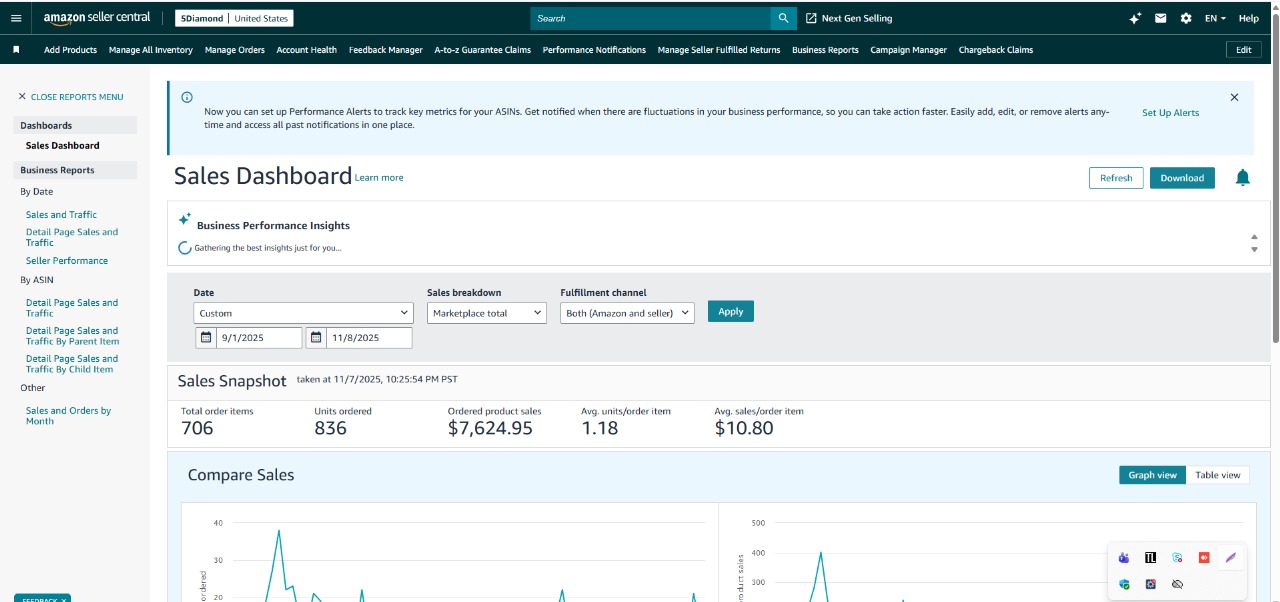Go to Manage Orders menu item
This screenshot has height=602, width=1280.
[235, 50]
